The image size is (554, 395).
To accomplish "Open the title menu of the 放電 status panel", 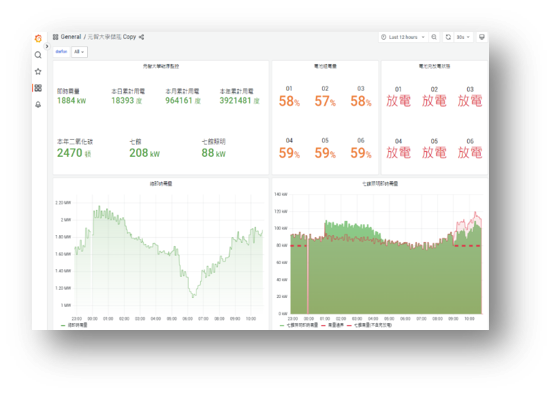I will (434, 66).
